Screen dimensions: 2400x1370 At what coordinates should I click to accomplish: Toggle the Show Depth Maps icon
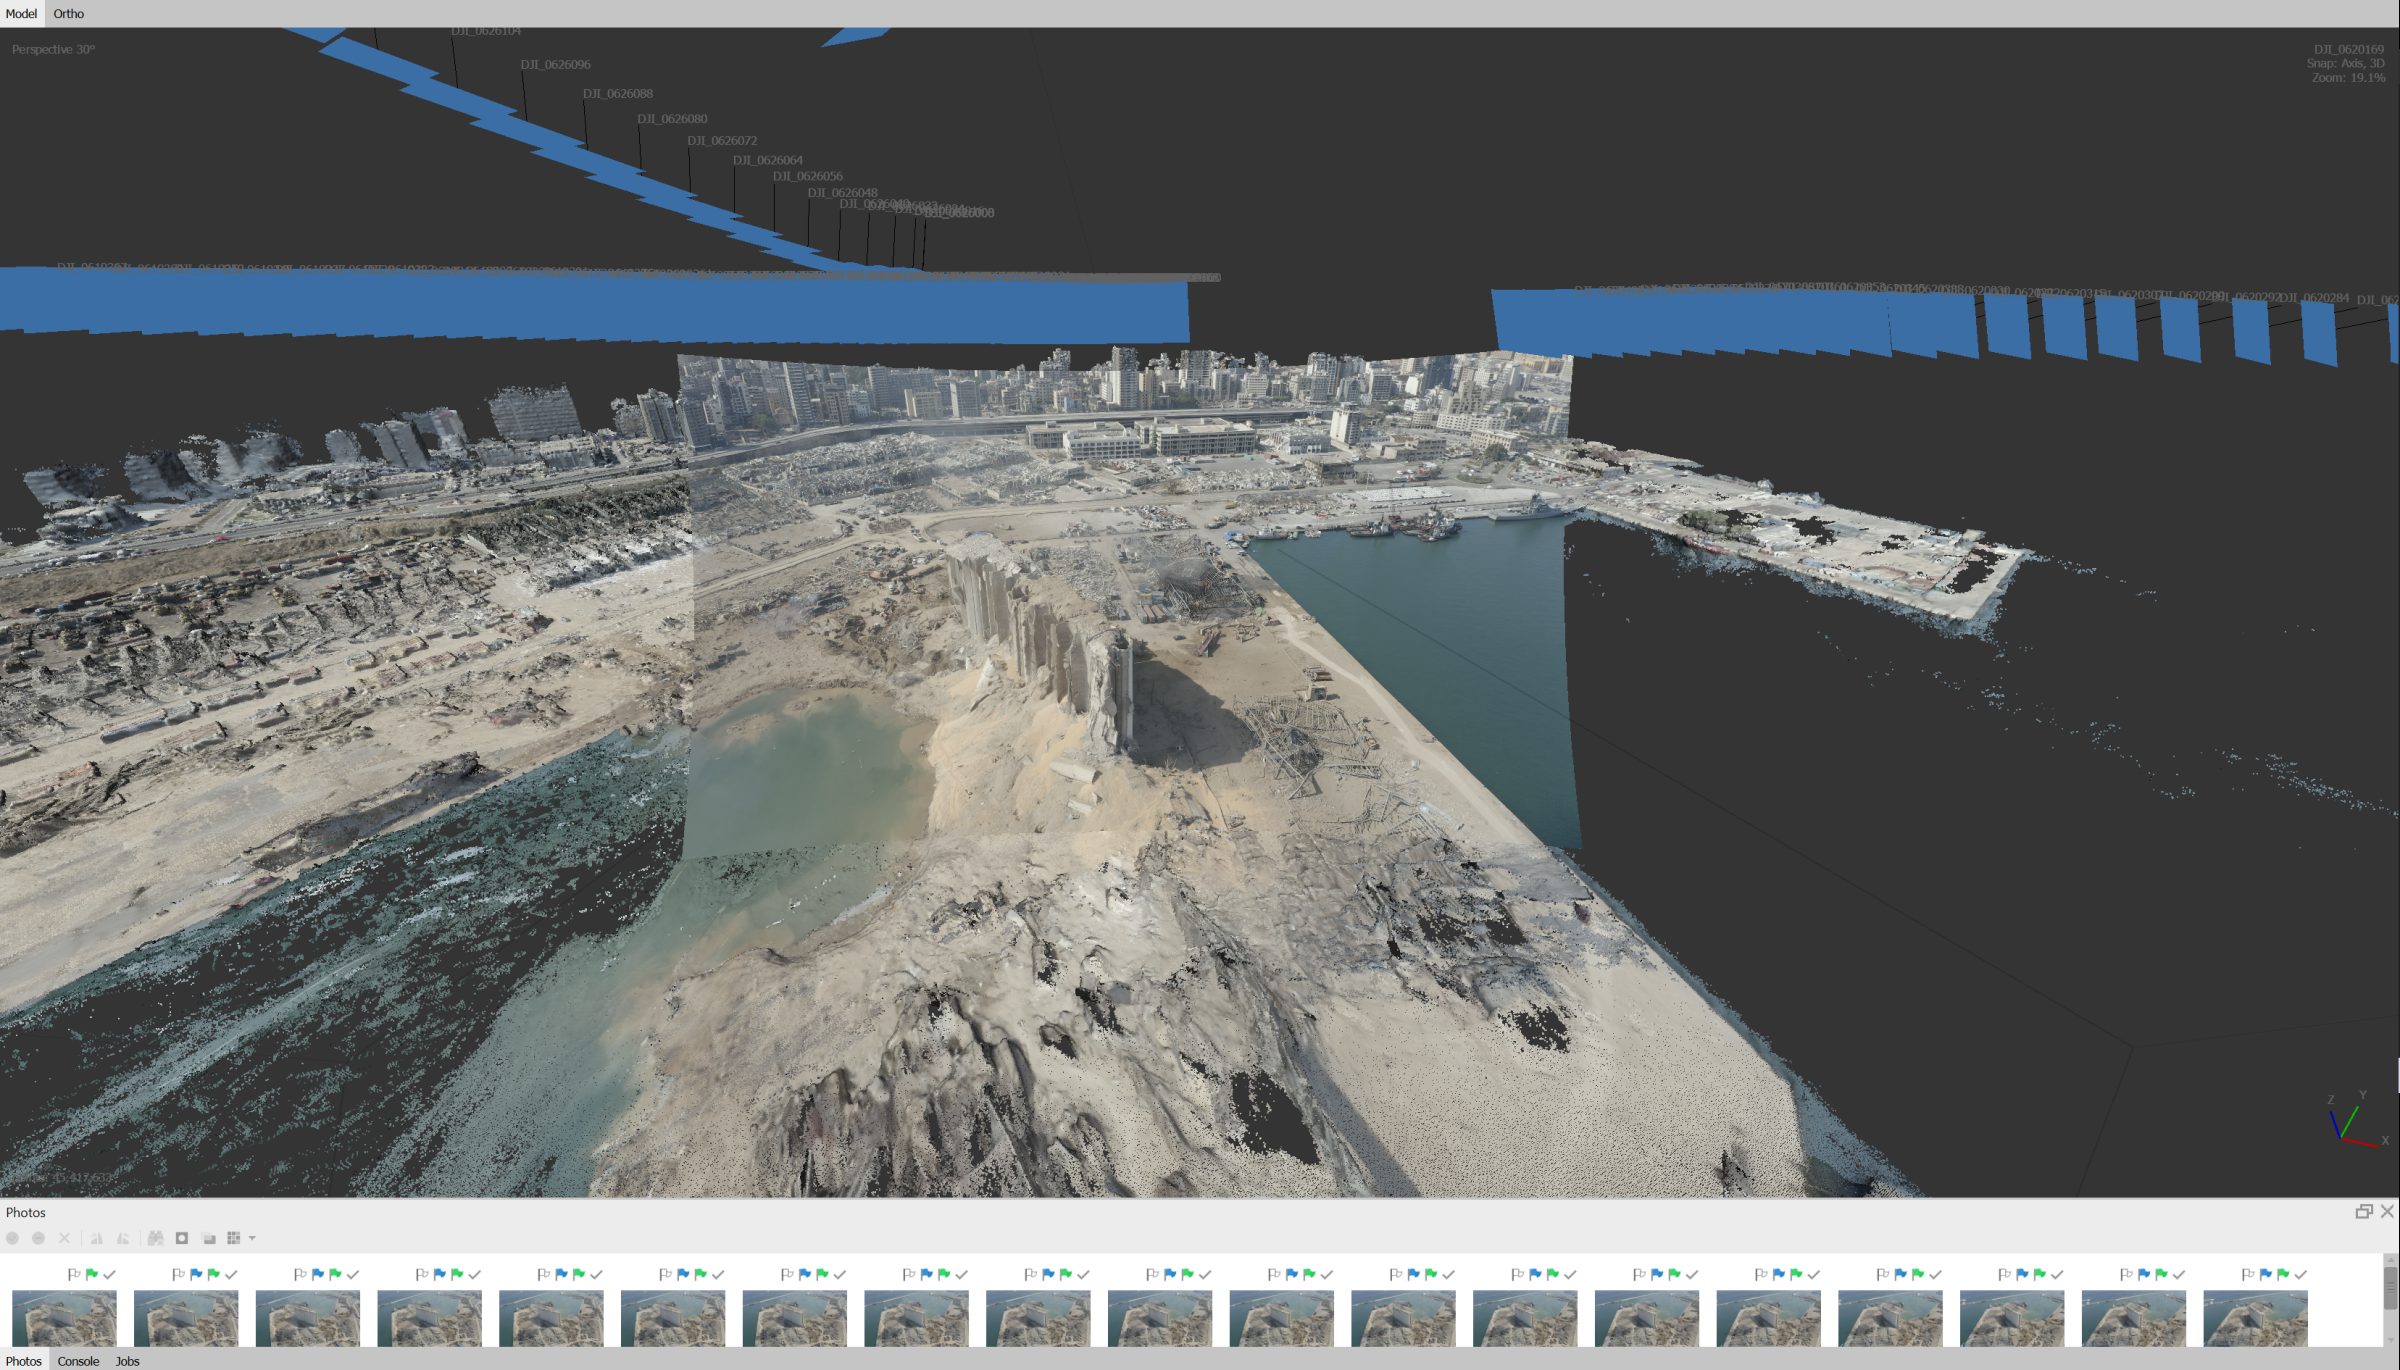point(209,1237)
